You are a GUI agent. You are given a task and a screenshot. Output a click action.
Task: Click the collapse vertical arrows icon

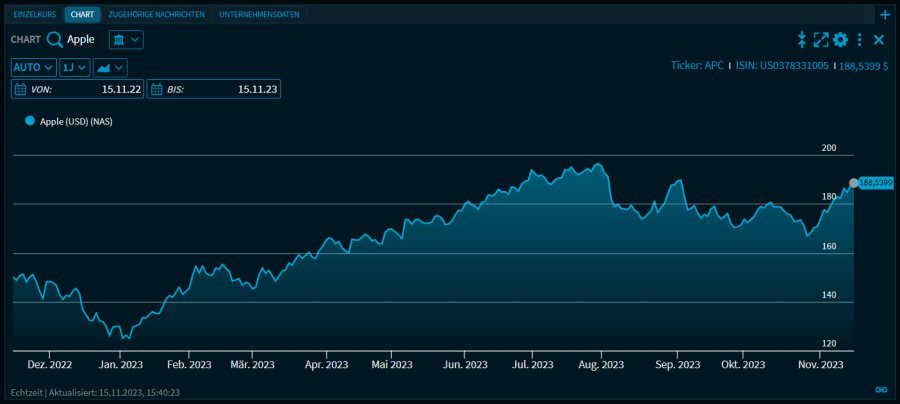tap(802, 39)
